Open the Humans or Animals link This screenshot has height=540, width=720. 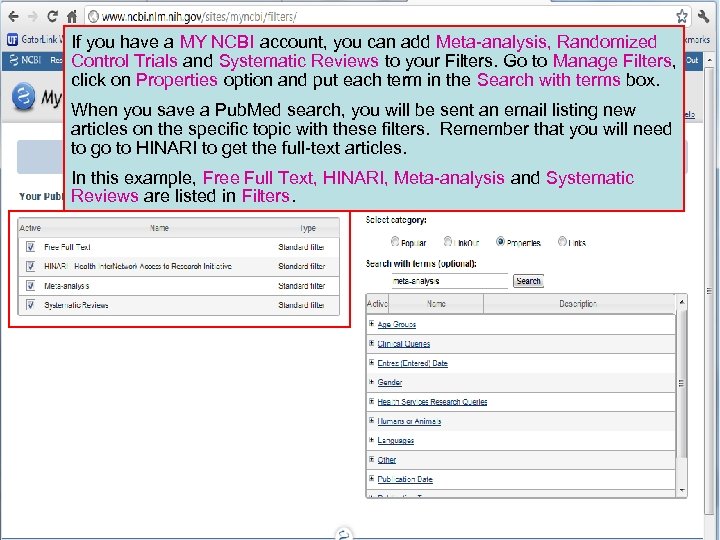pos(409,421)
